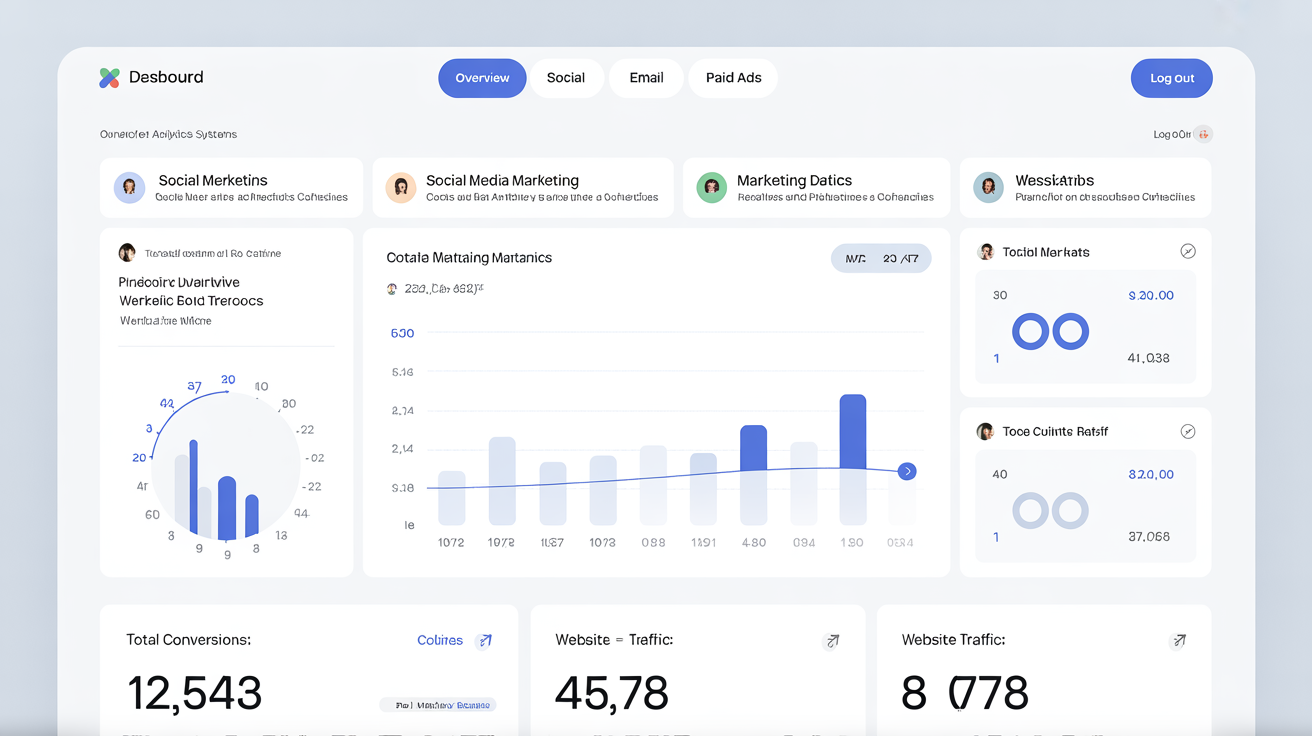Image resolution: width=1312 pixels, height=736 pixels.
Task: Toggle the status circle on Tociol Markats card
Action: click(x=1188, y=251)
